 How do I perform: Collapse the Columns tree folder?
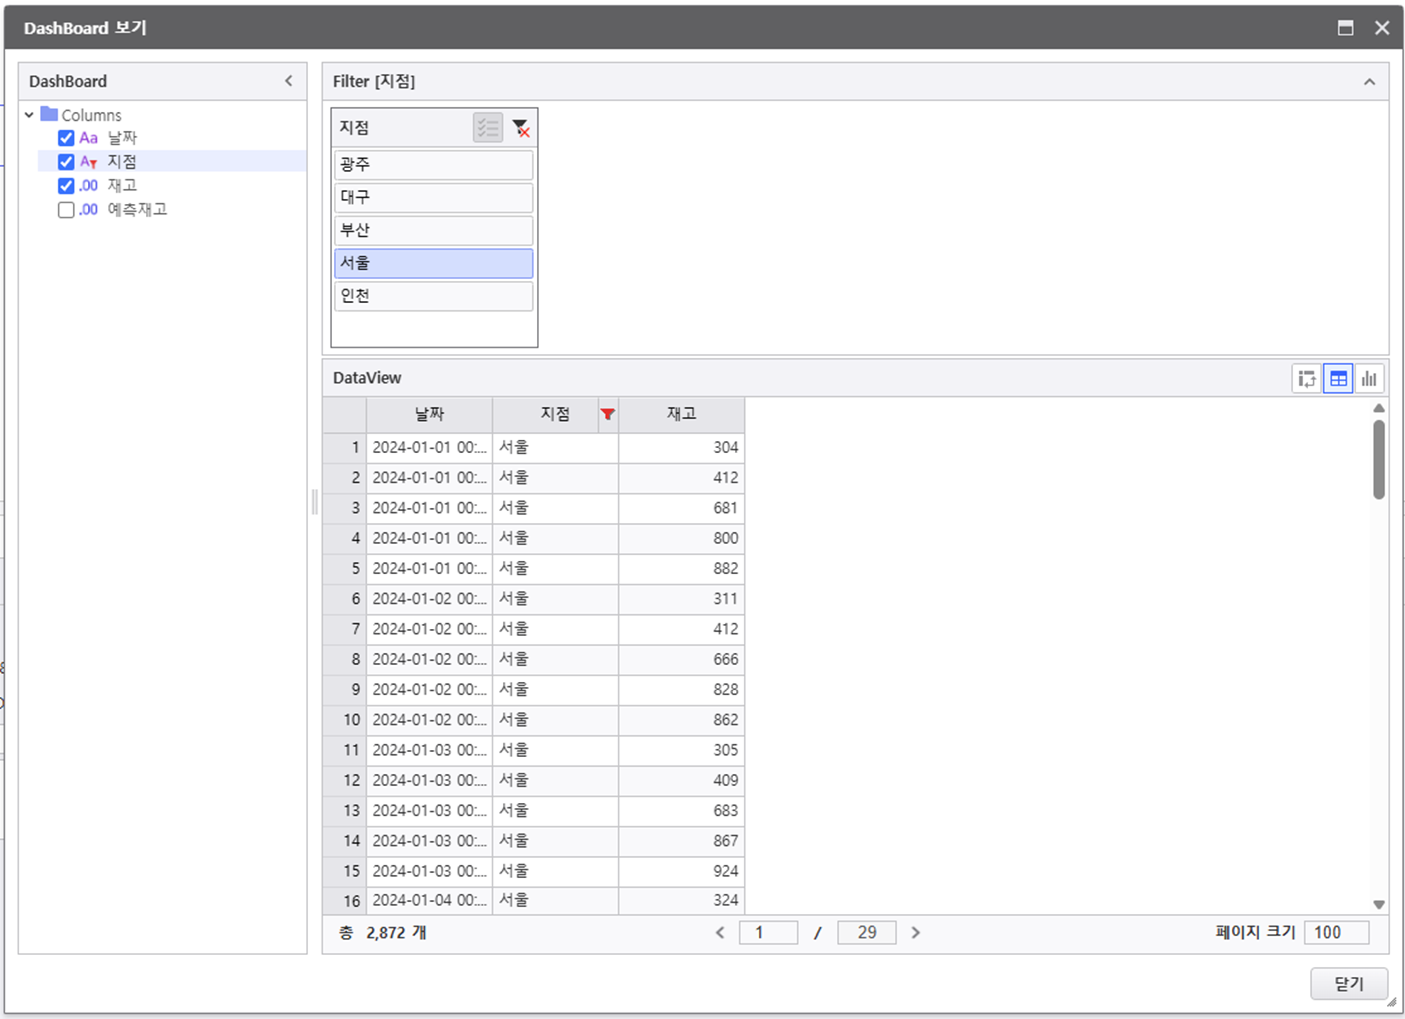(30, 115)
